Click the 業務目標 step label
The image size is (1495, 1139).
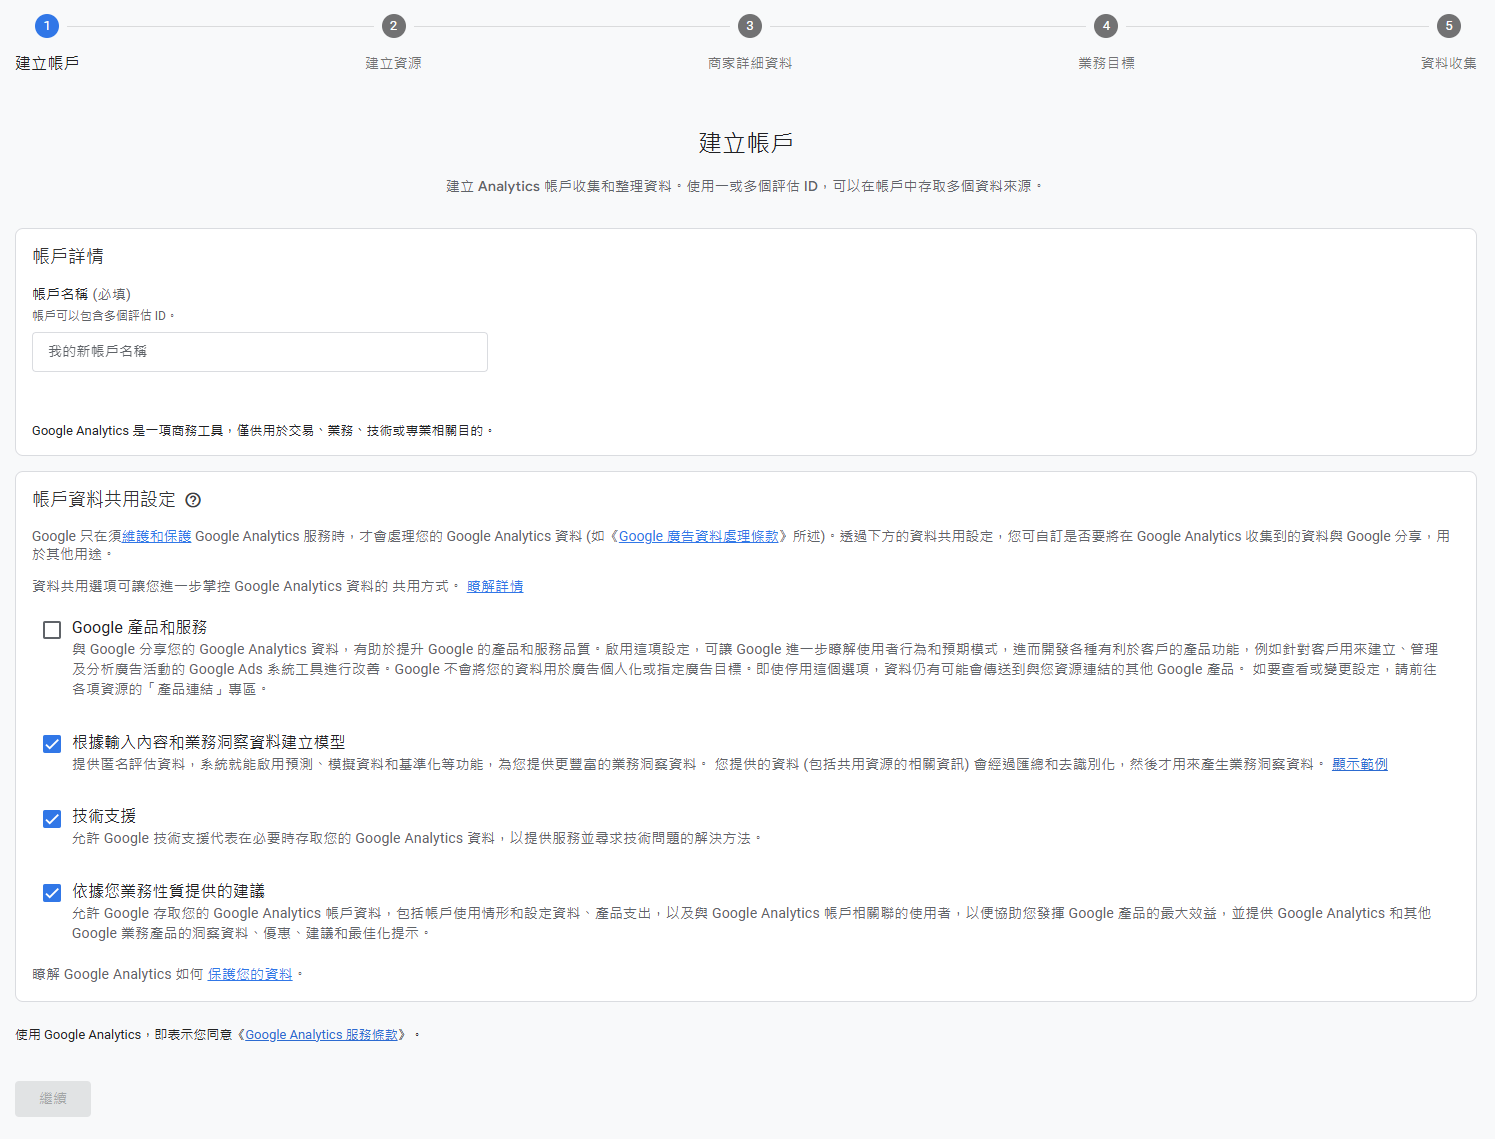pos(1106,63)
